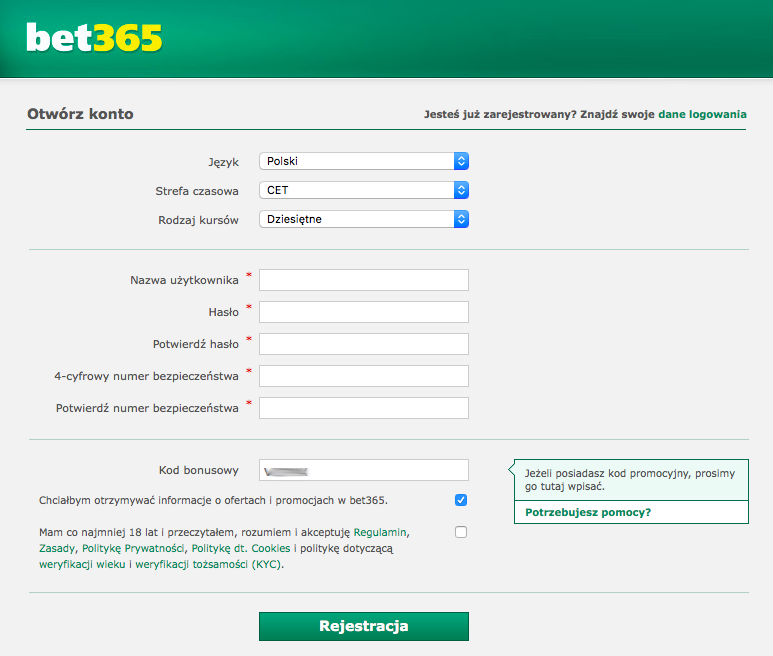Click the Nazwa użytkownika label
Screen dimensions: 773x656
(184, 280)
